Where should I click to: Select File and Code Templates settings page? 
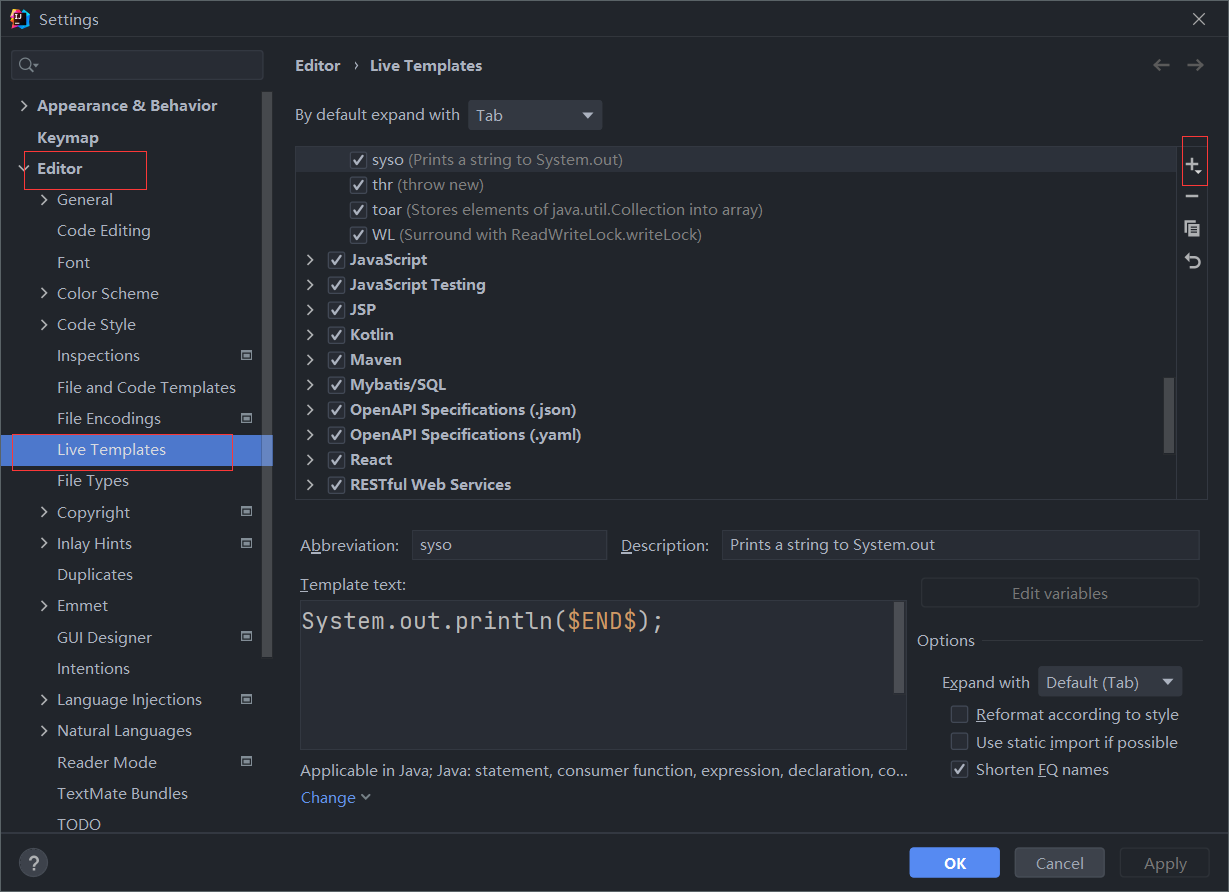pyautogui.click(x=146, y=387)
